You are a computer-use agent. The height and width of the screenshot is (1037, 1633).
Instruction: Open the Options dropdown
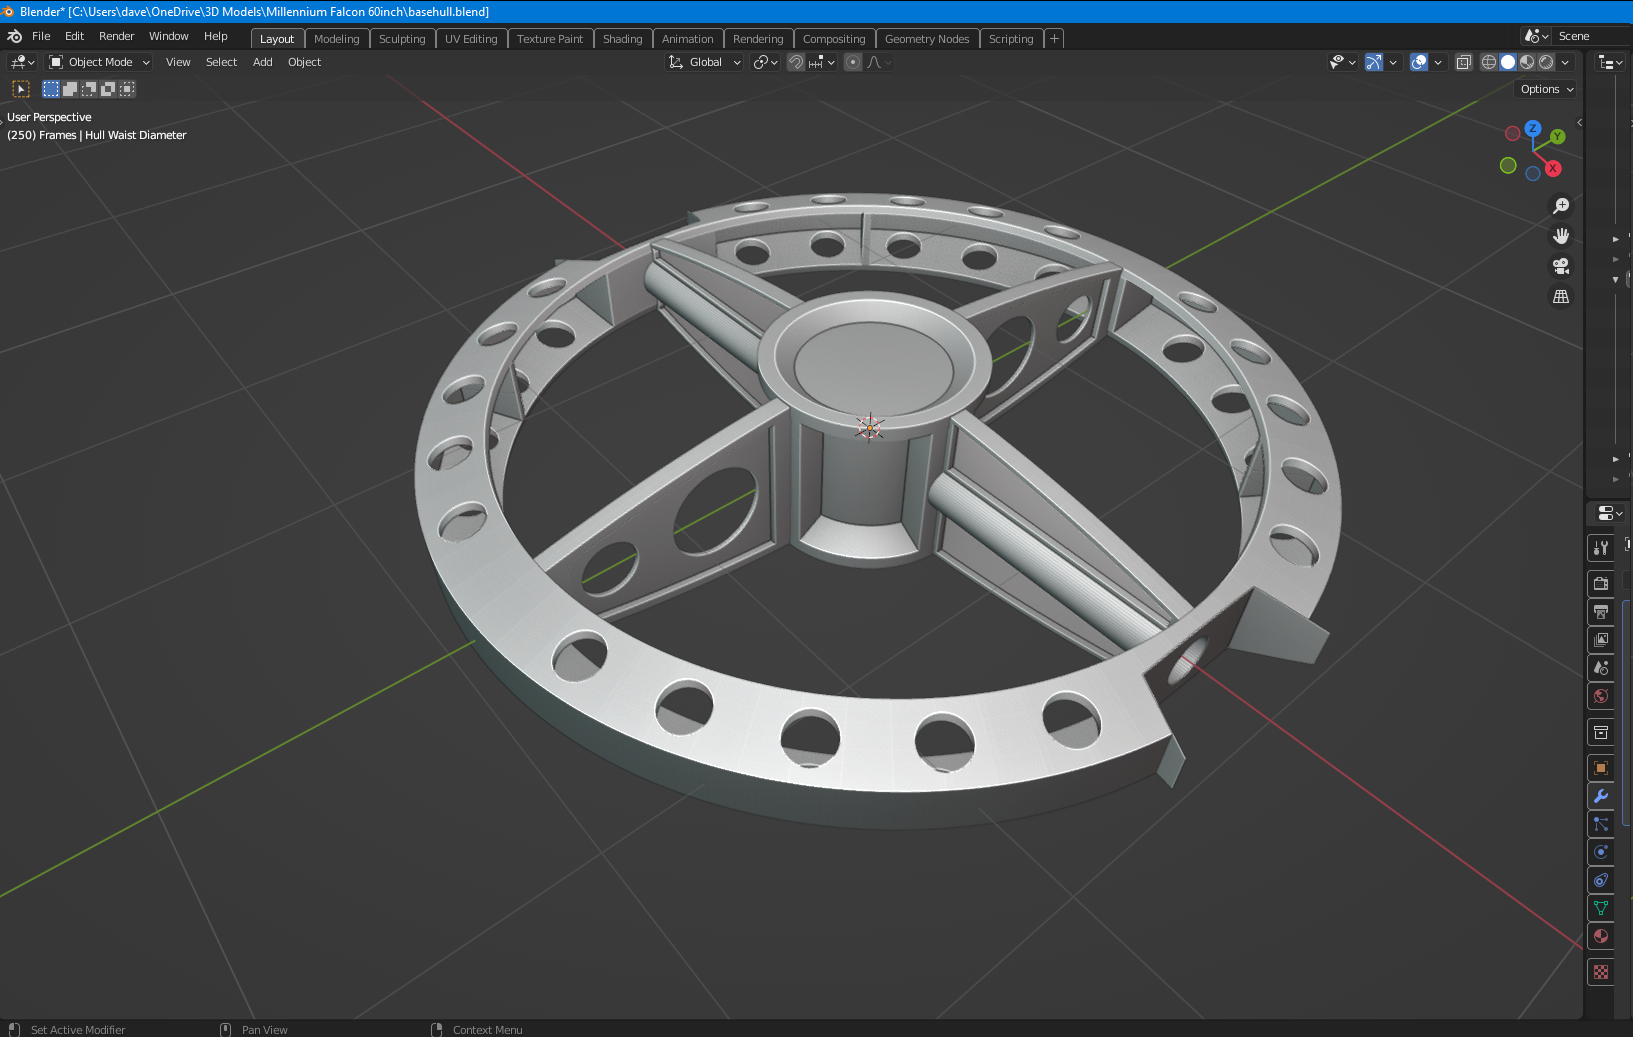[x=1546, y=89]
